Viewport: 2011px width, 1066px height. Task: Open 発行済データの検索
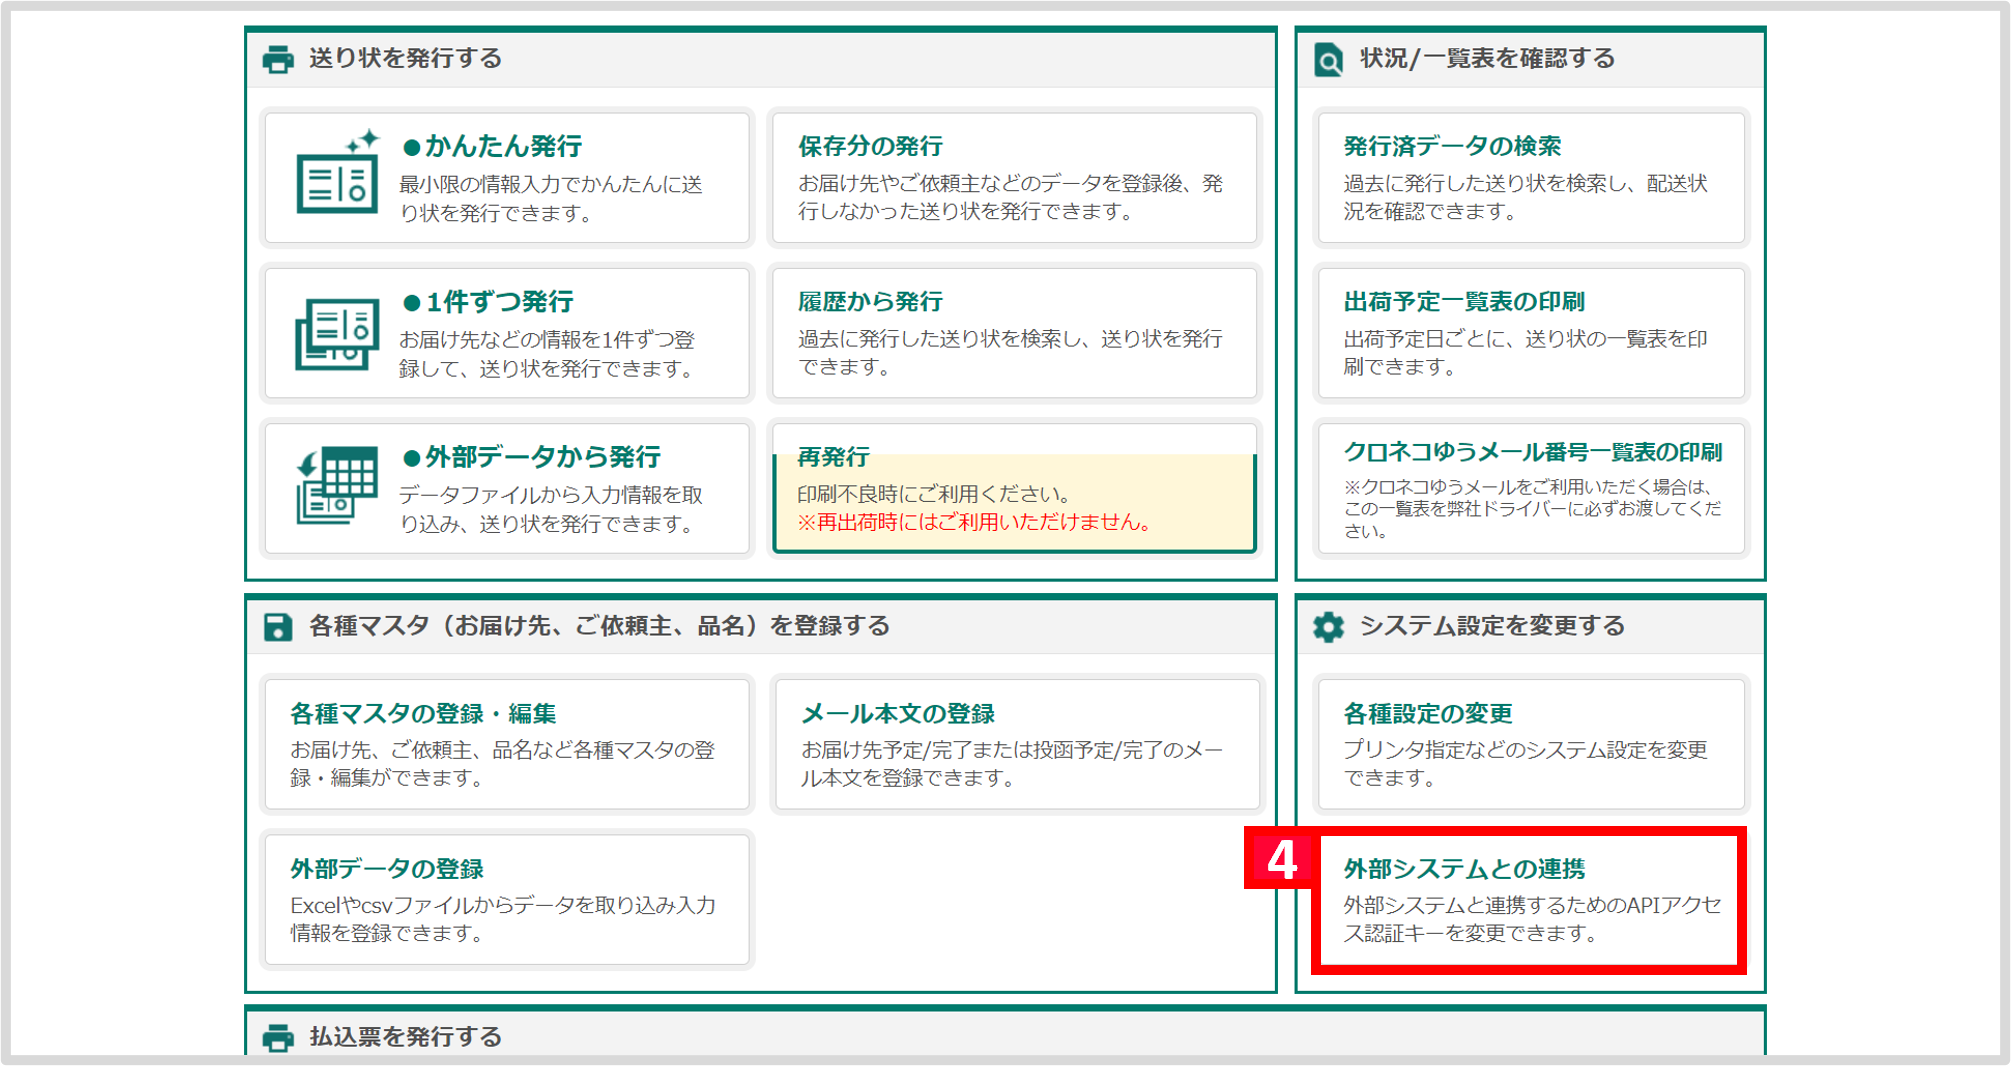point(1530,178)
